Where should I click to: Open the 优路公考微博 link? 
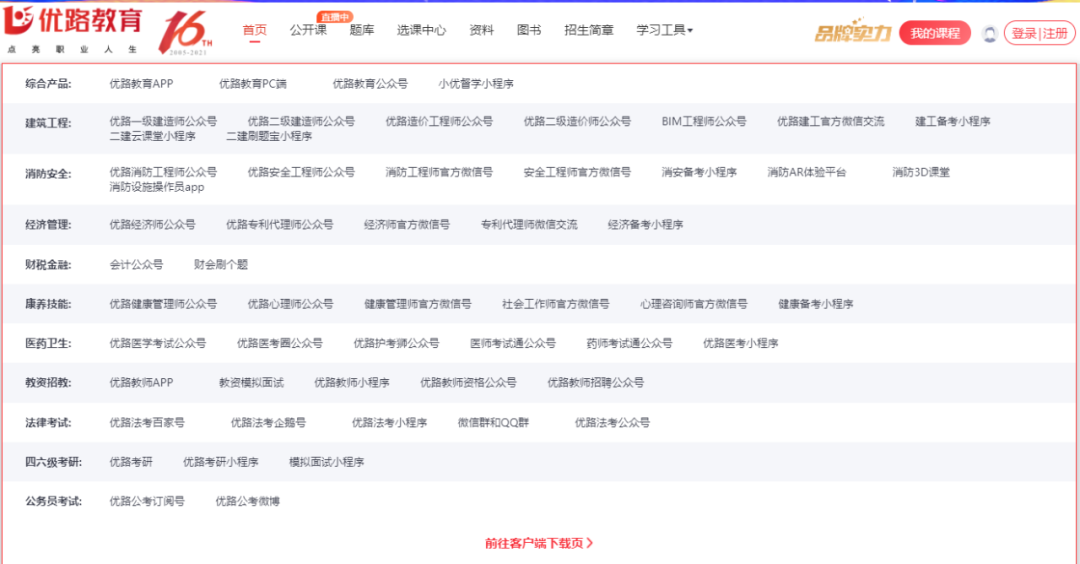(248, 501)
